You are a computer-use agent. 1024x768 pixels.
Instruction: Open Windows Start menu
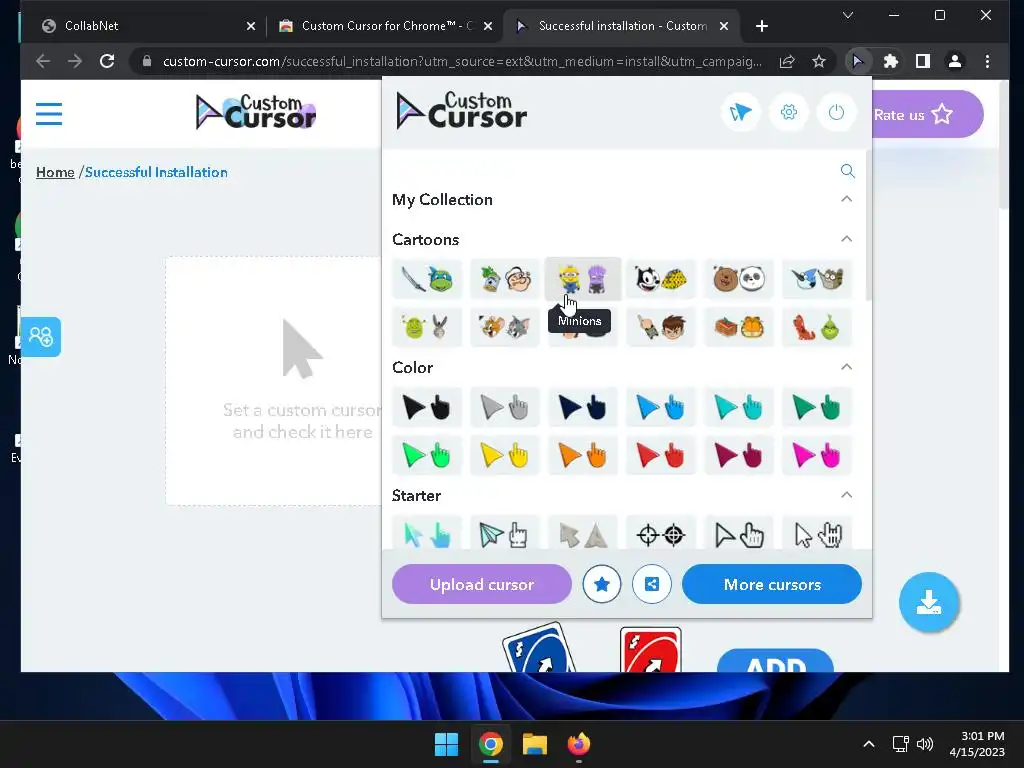coord(447,744)
